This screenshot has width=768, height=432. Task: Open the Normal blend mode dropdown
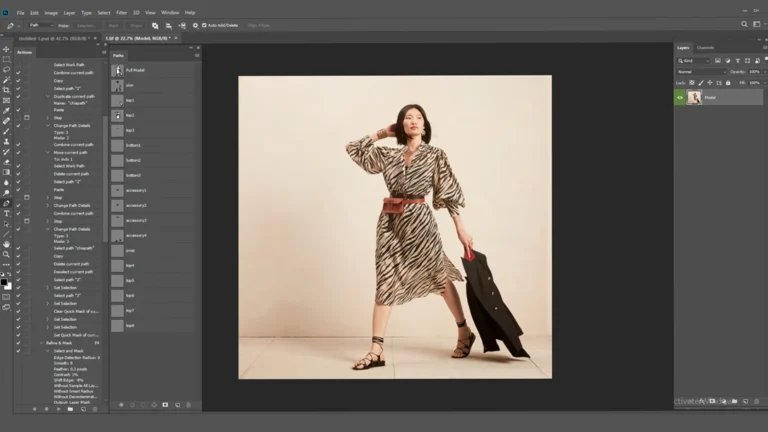tap(700, 72)
